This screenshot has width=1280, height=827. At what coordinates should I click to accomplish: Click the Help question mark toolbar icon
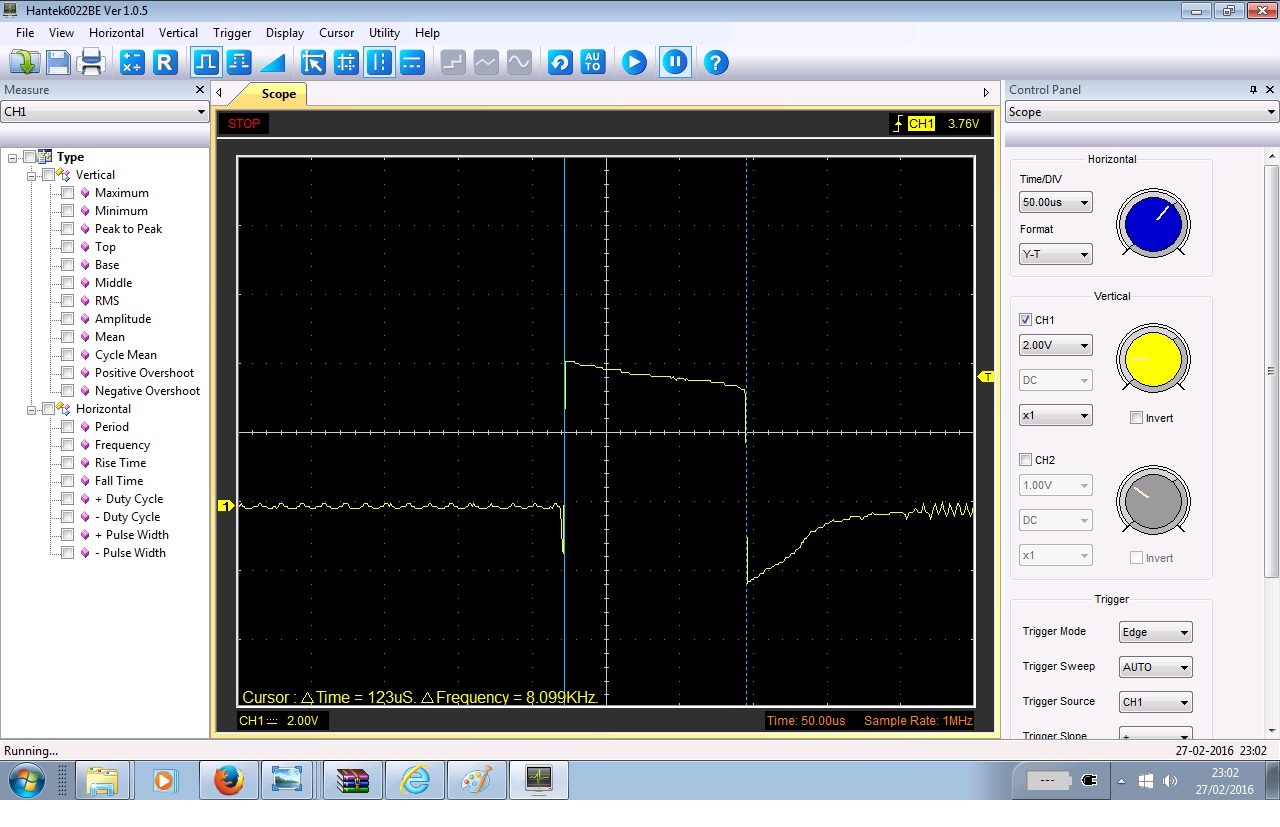[715, 62]
